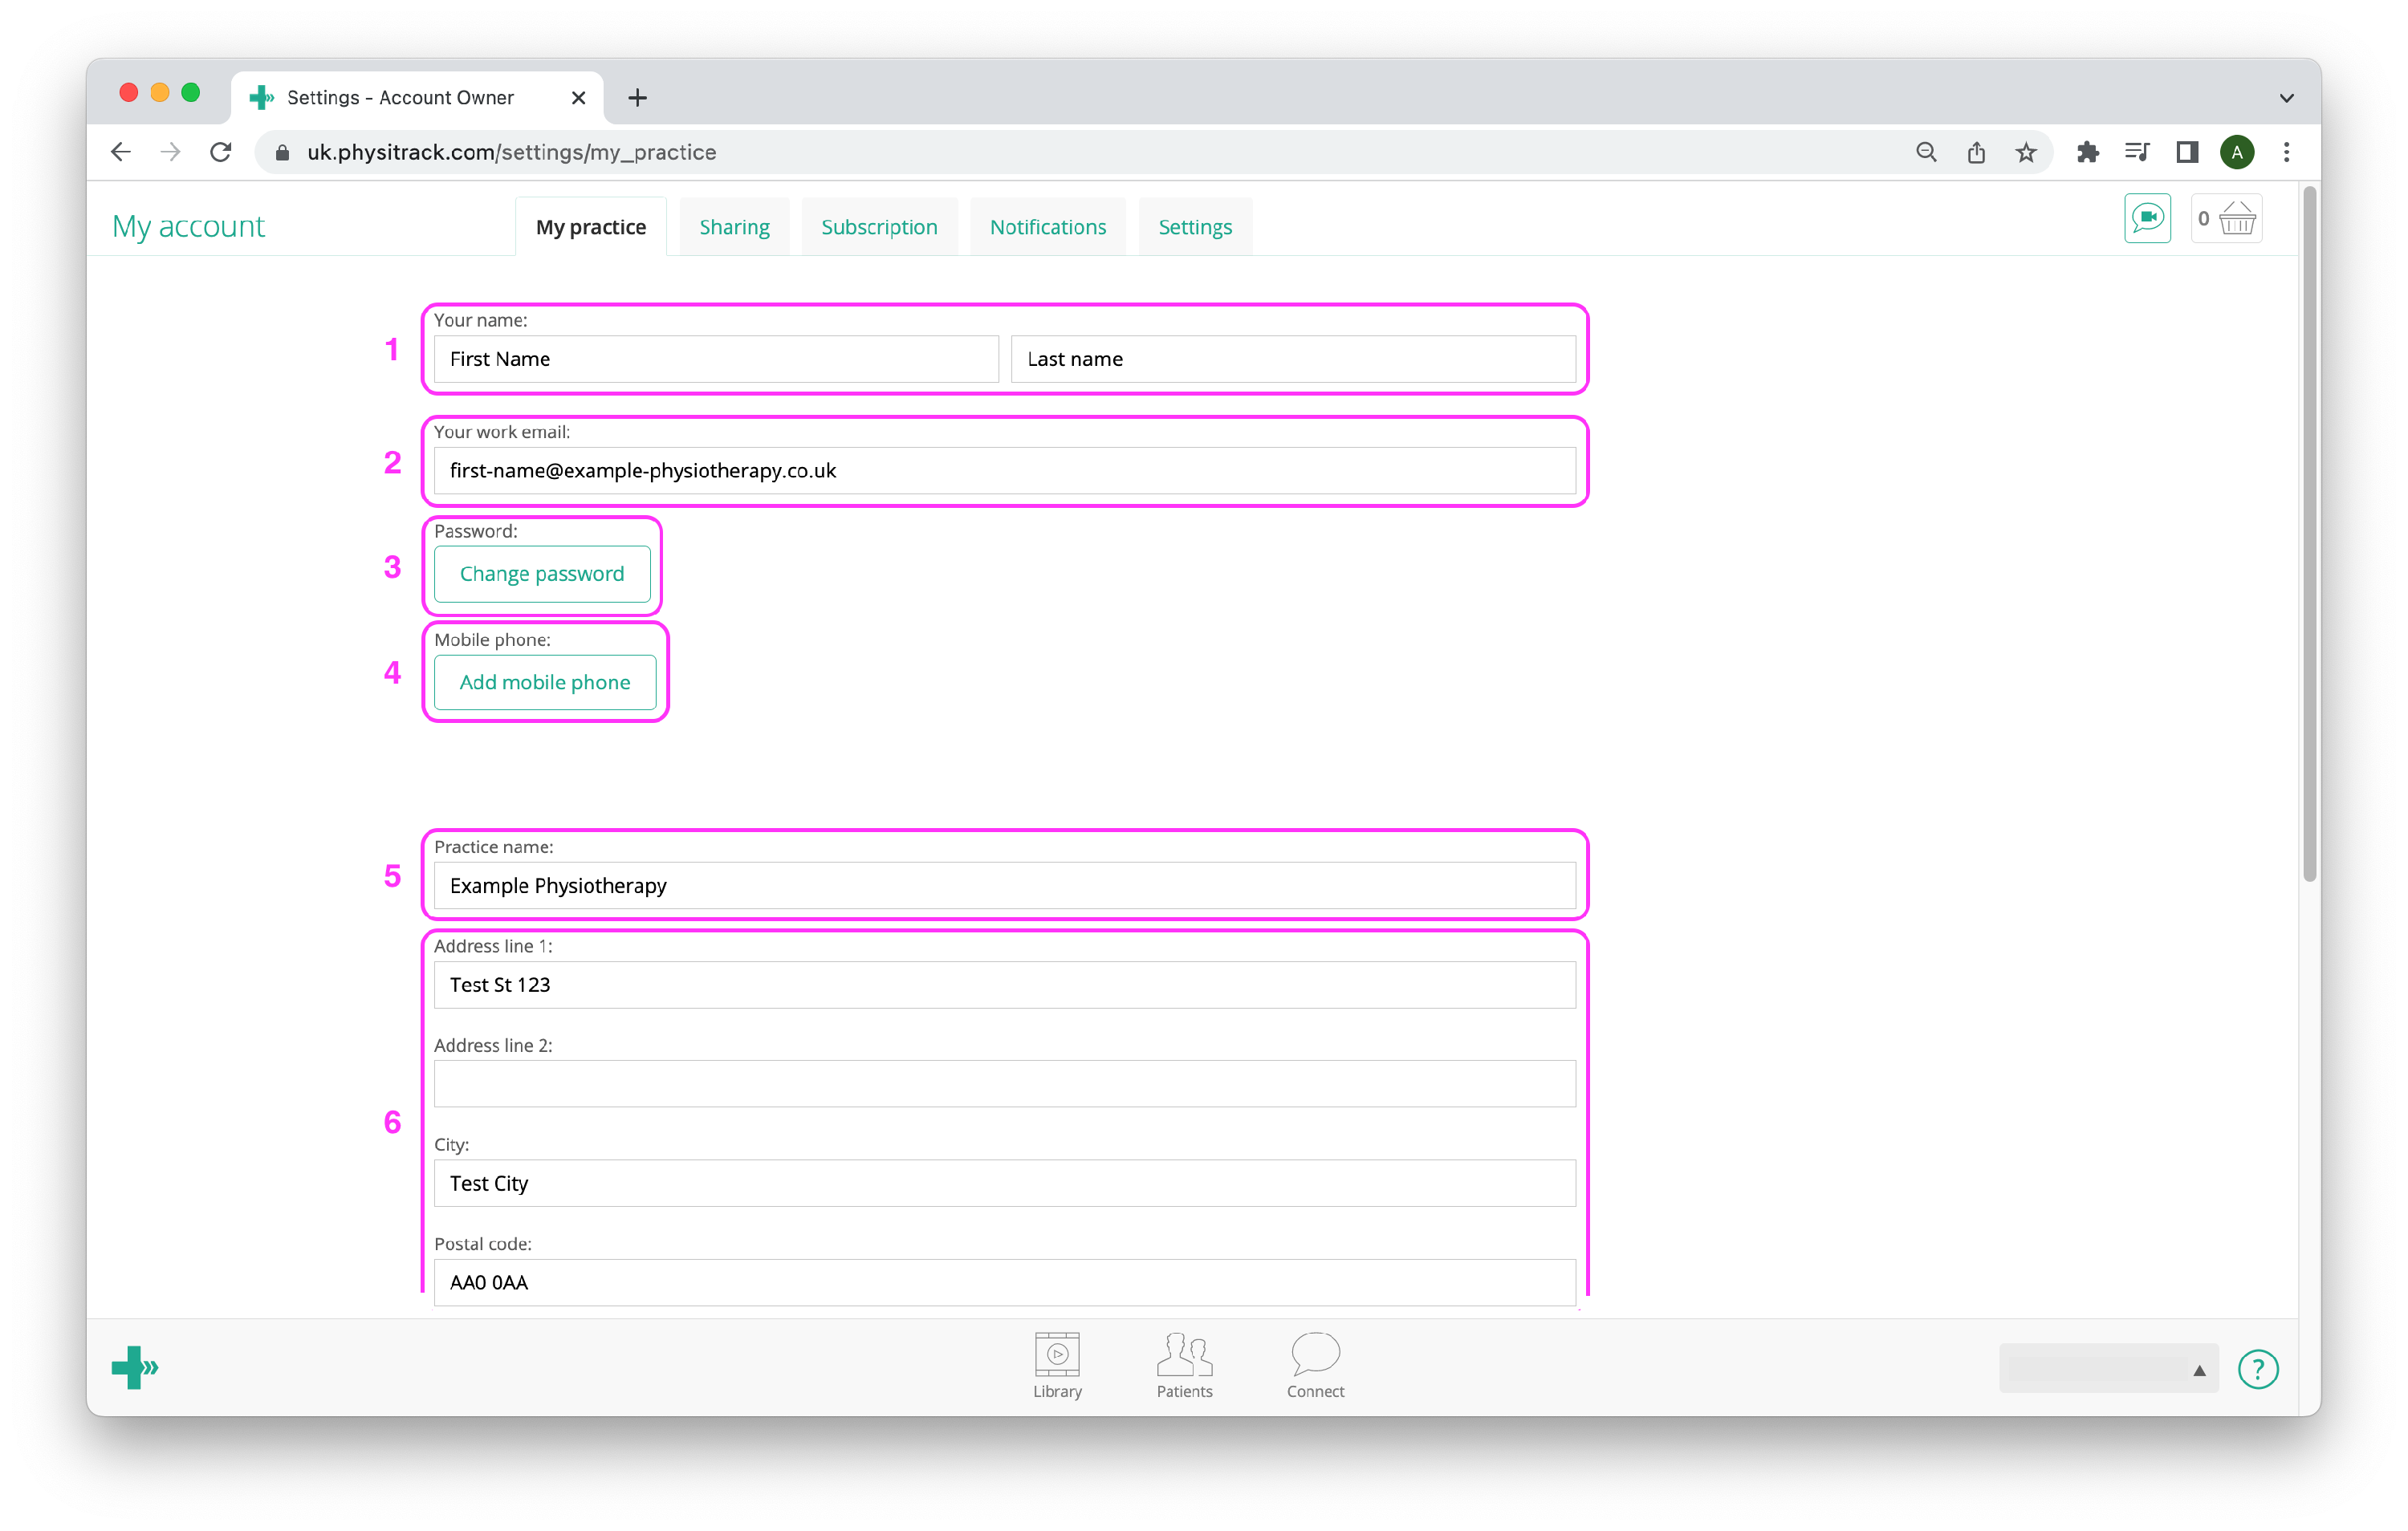Expand the bottom-right account dropdown

tap(2108, 1369)
